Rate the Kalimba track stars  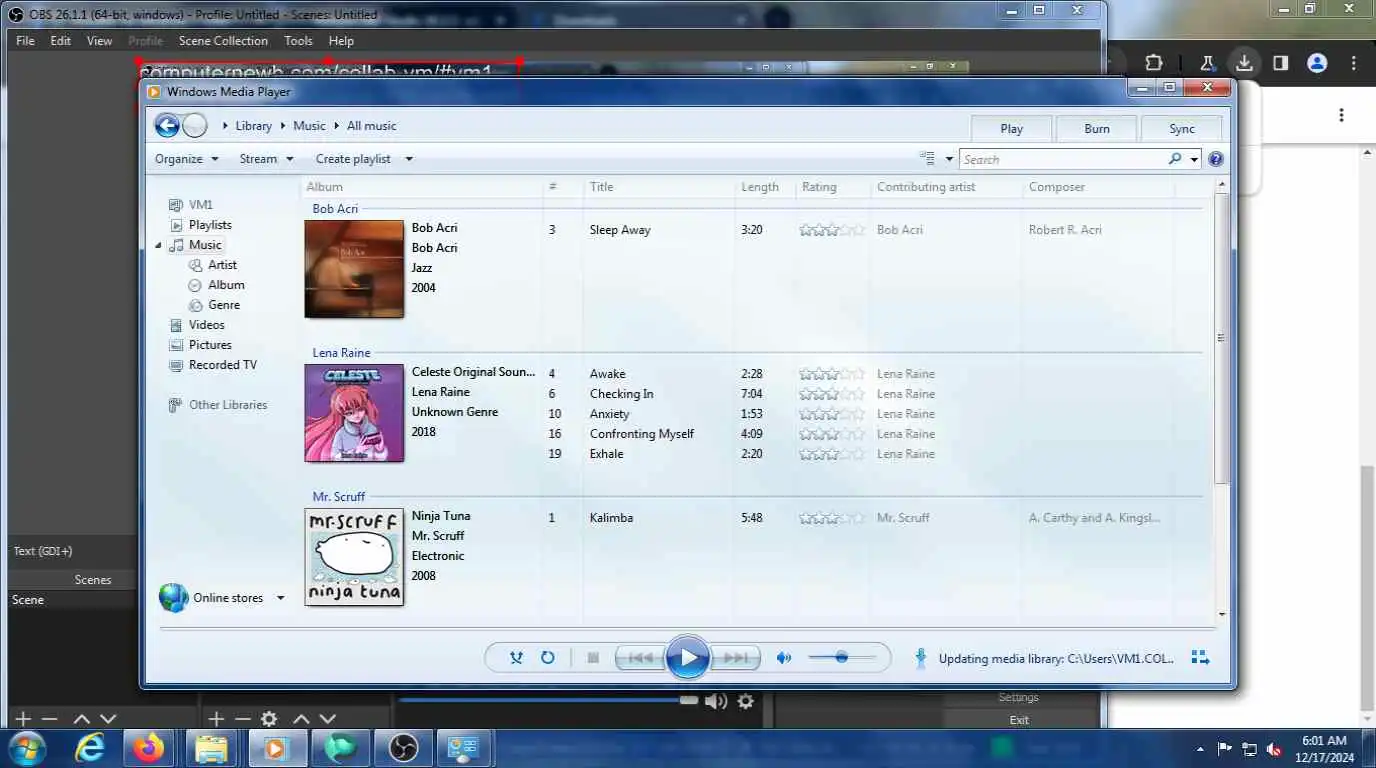(x=832, y=518)
